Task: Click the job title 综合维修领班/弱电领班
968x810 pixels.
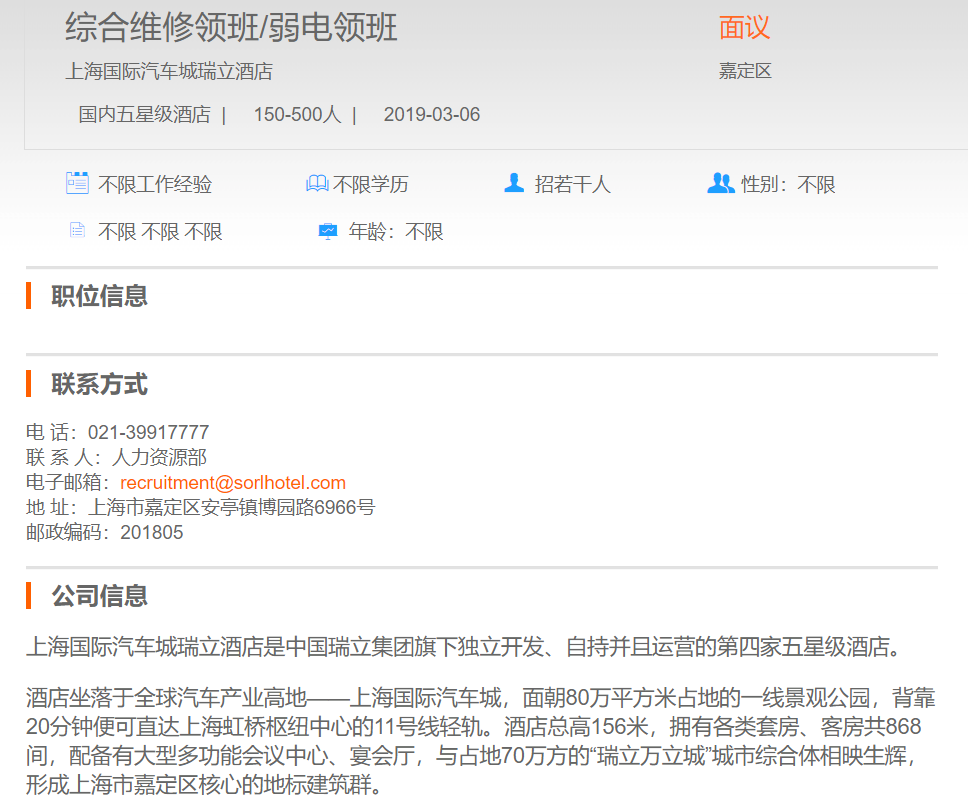Action: click(x=232, y=28)
